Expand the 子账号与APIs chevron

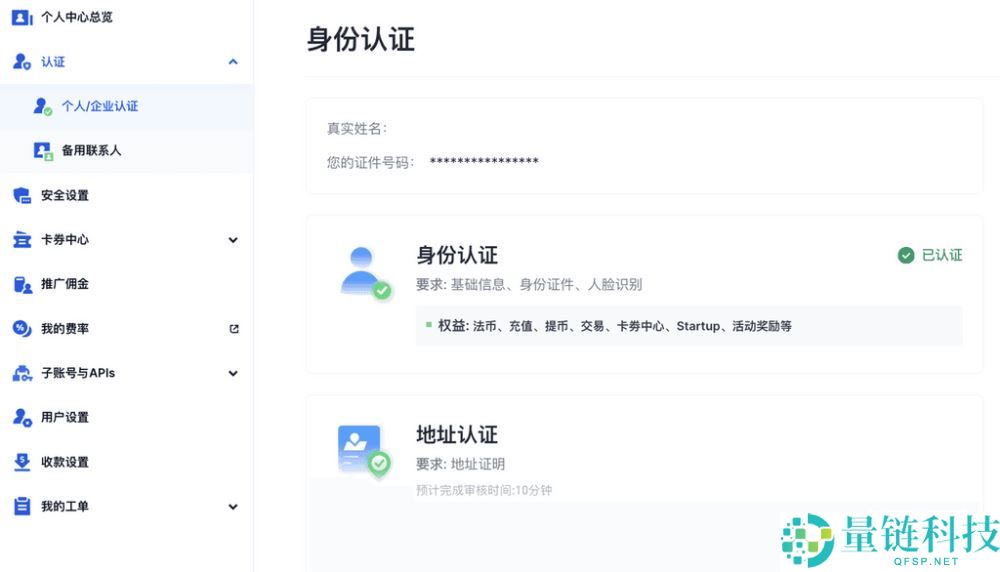[233, 373]
